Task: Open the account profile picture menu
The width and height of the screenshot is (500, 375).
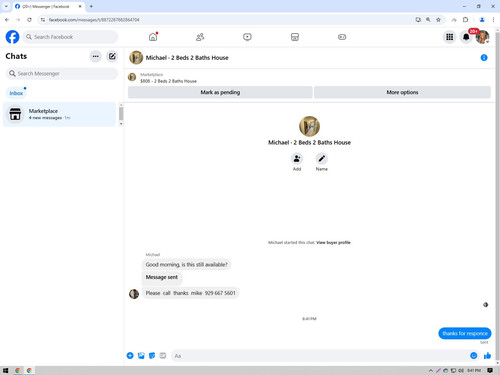Action: tap(482, 37)
